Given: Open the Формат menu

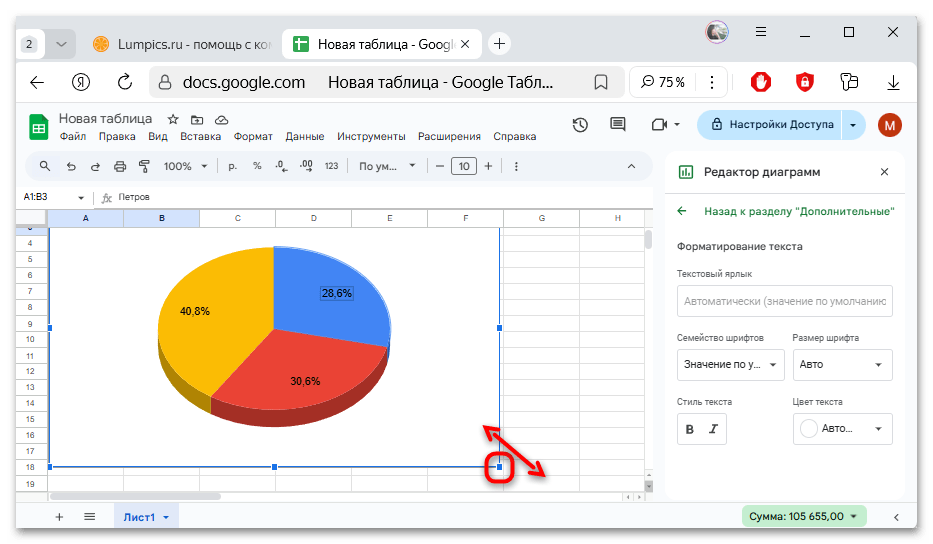Looking at the screenshot, I should (253, 137).
